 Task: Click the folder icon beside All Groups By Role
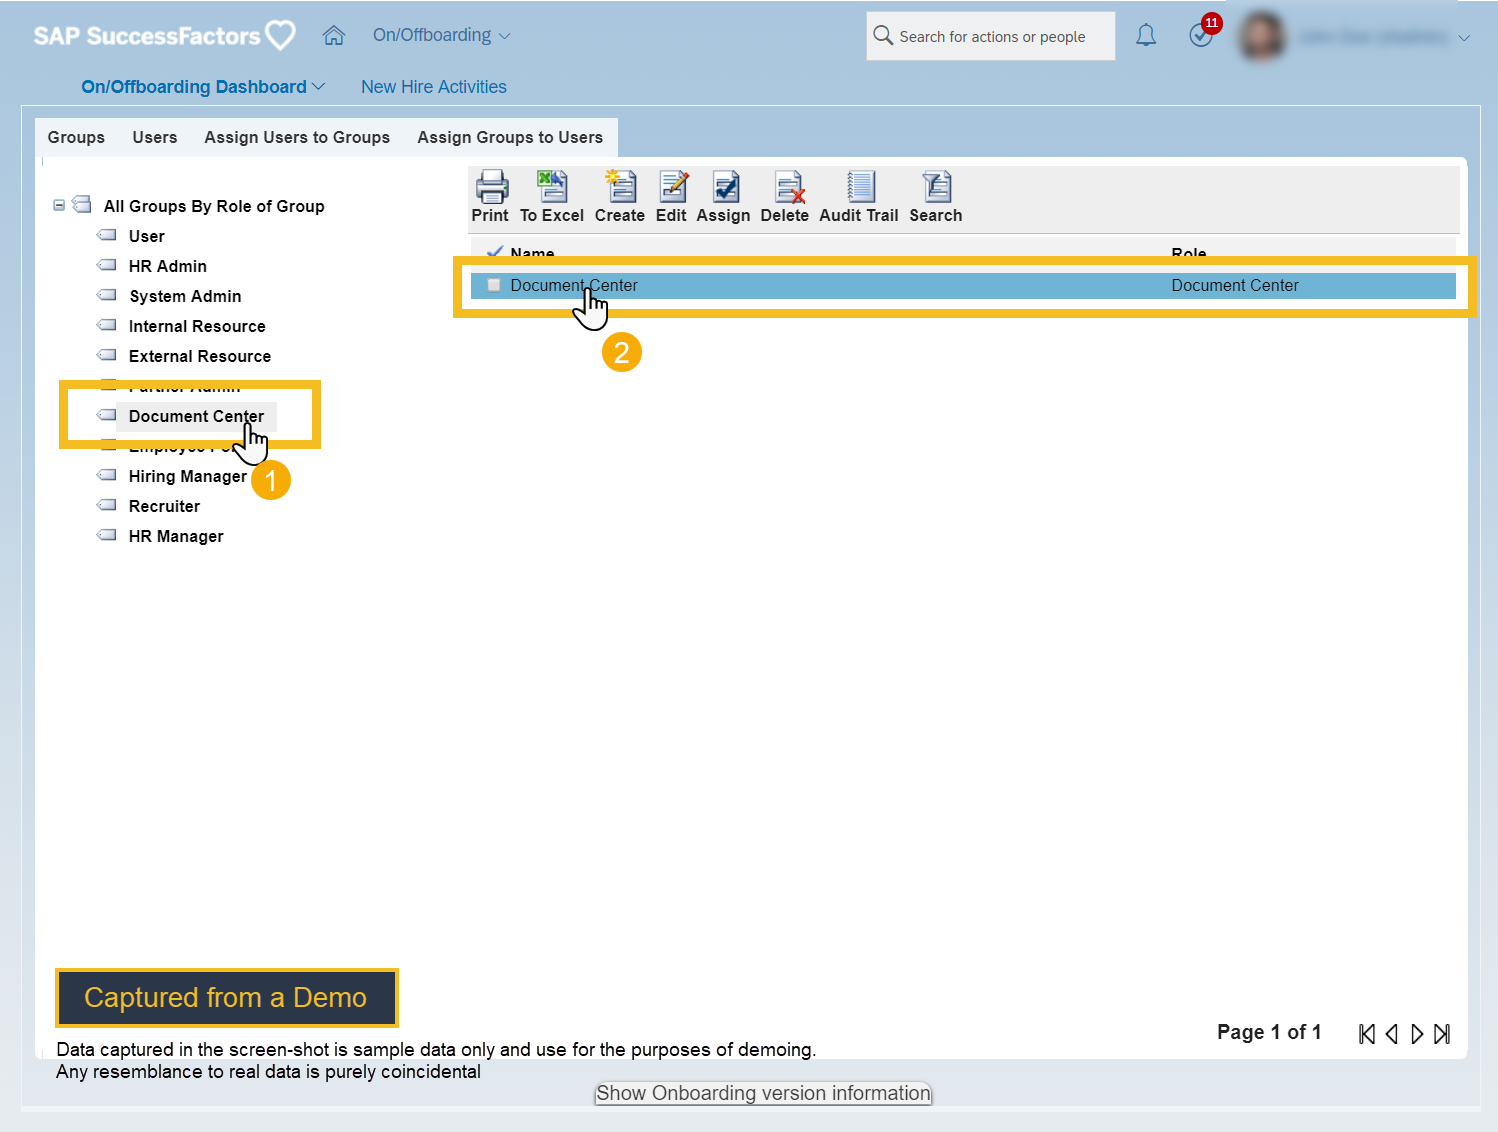[x=82, y=205]
